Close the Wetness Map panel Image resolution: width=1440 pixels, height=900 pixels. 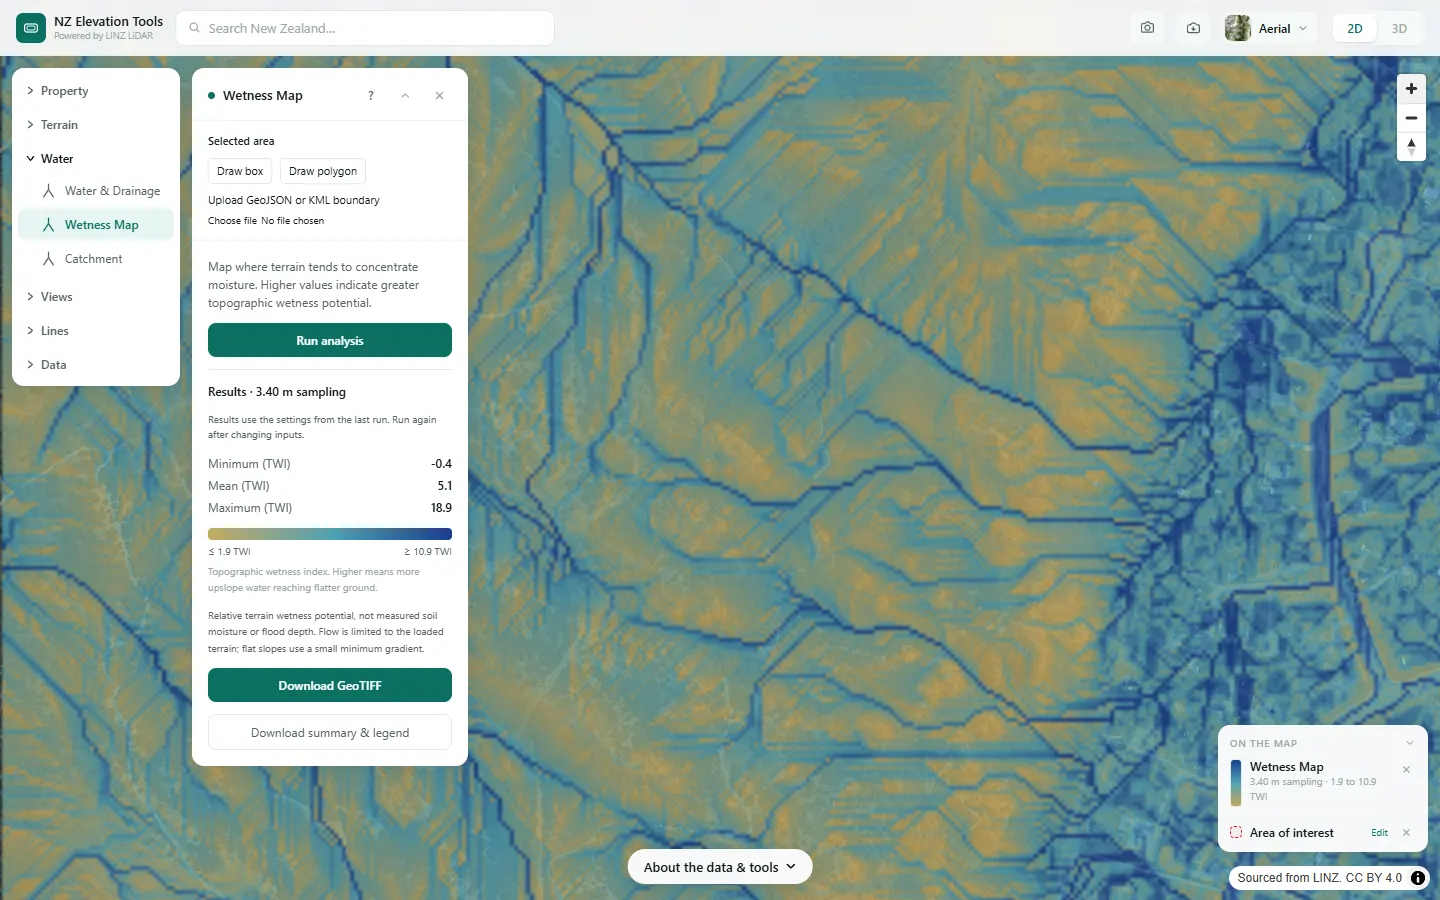tap(439, 96)
